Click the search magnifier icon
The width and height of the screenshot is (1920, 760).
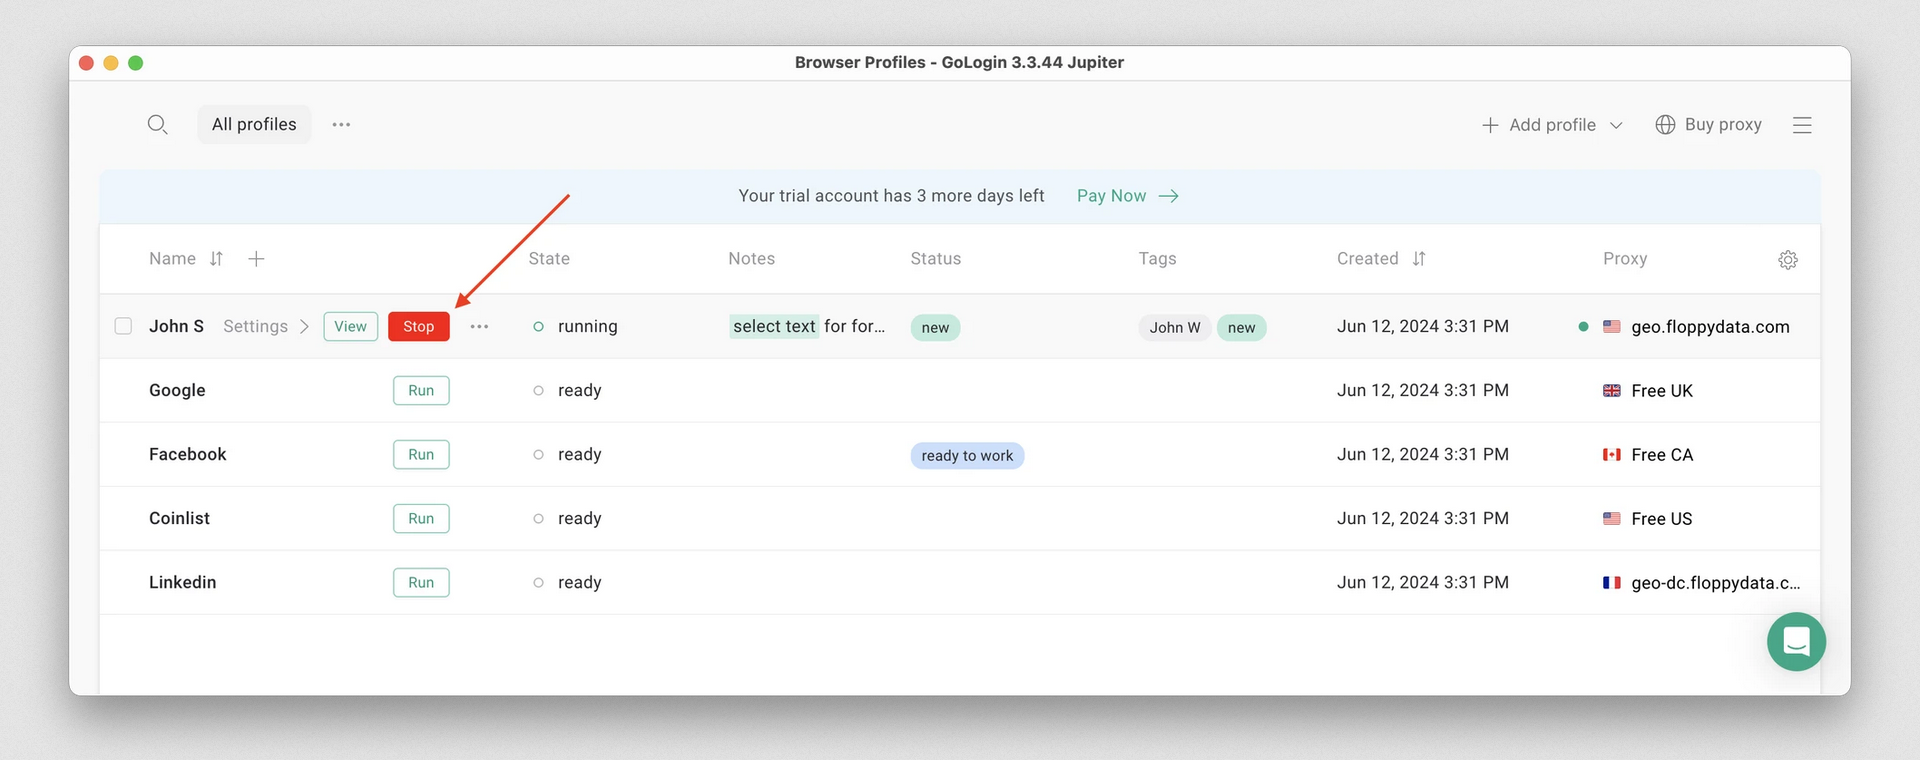pyautogui.click(x=157, y=125)
